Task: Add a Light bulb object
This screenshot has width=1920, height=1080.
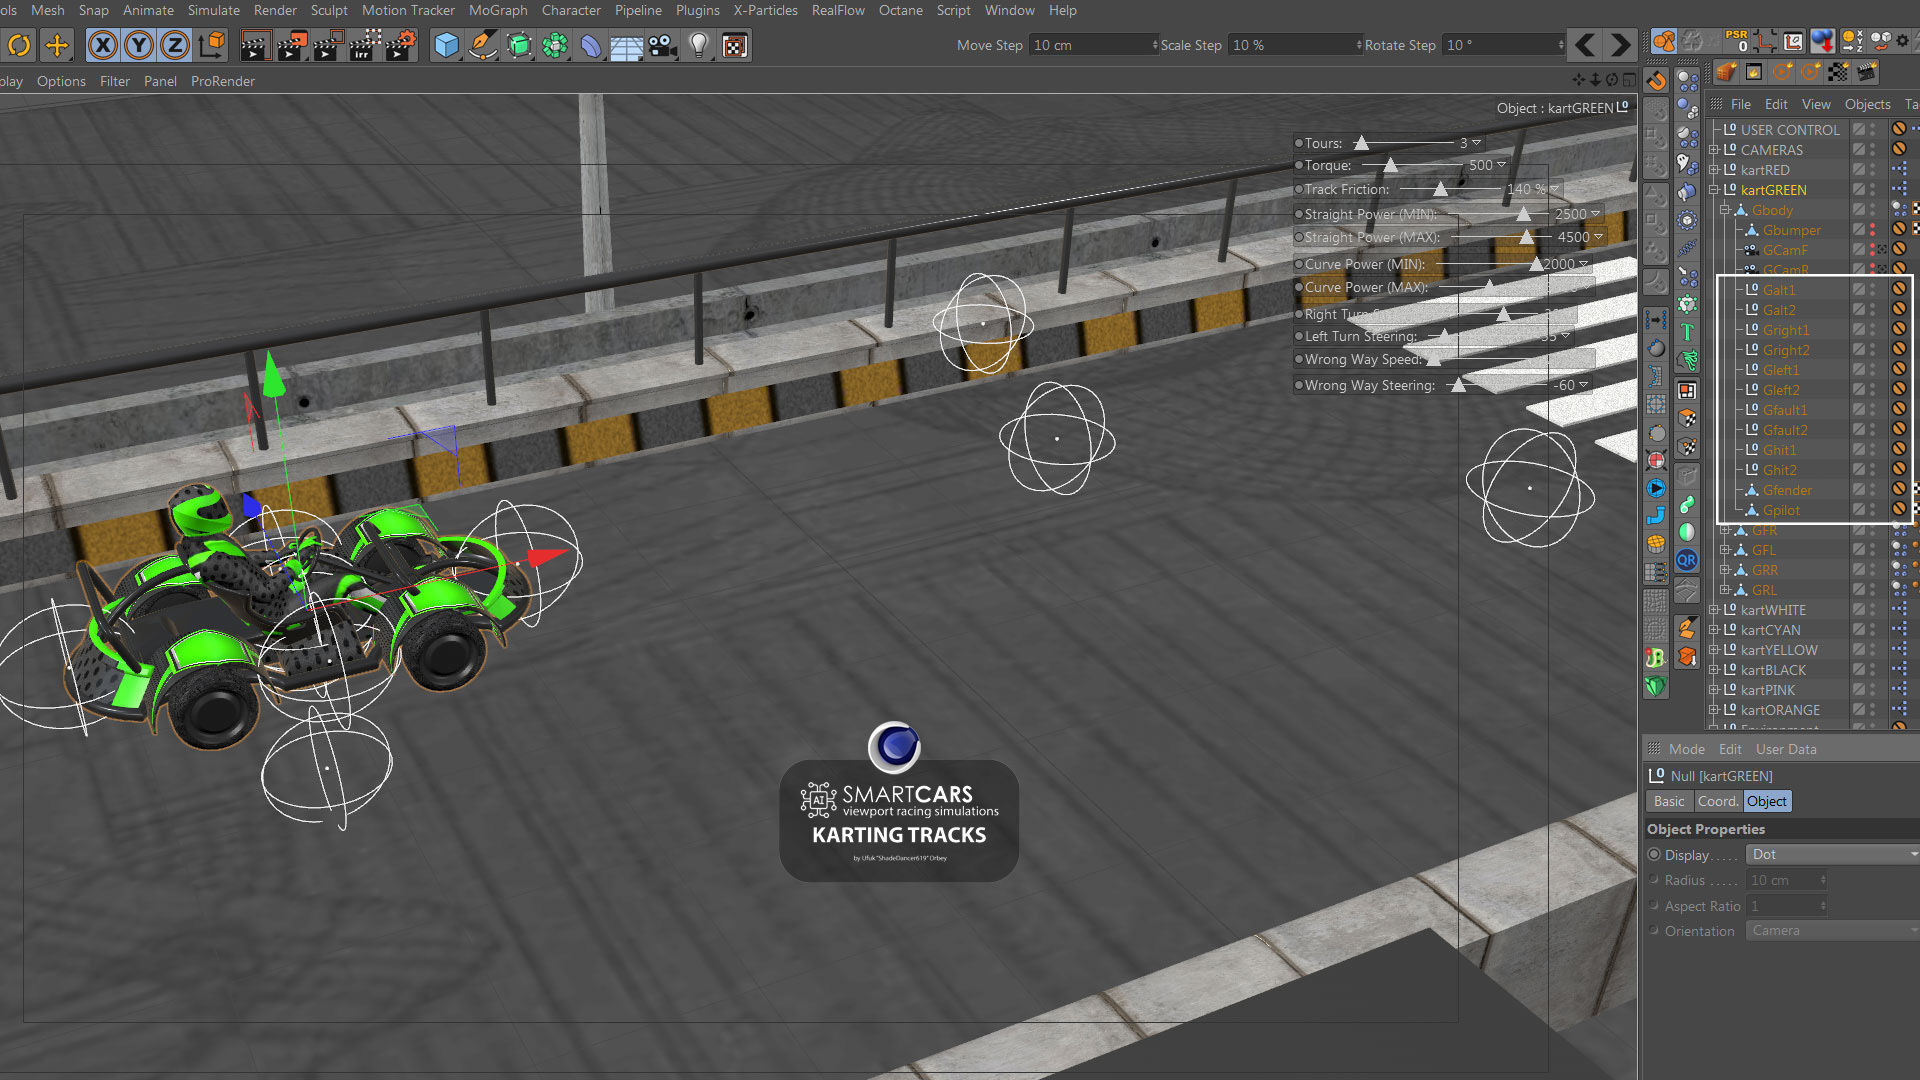Action: click(x=699, y=45)
